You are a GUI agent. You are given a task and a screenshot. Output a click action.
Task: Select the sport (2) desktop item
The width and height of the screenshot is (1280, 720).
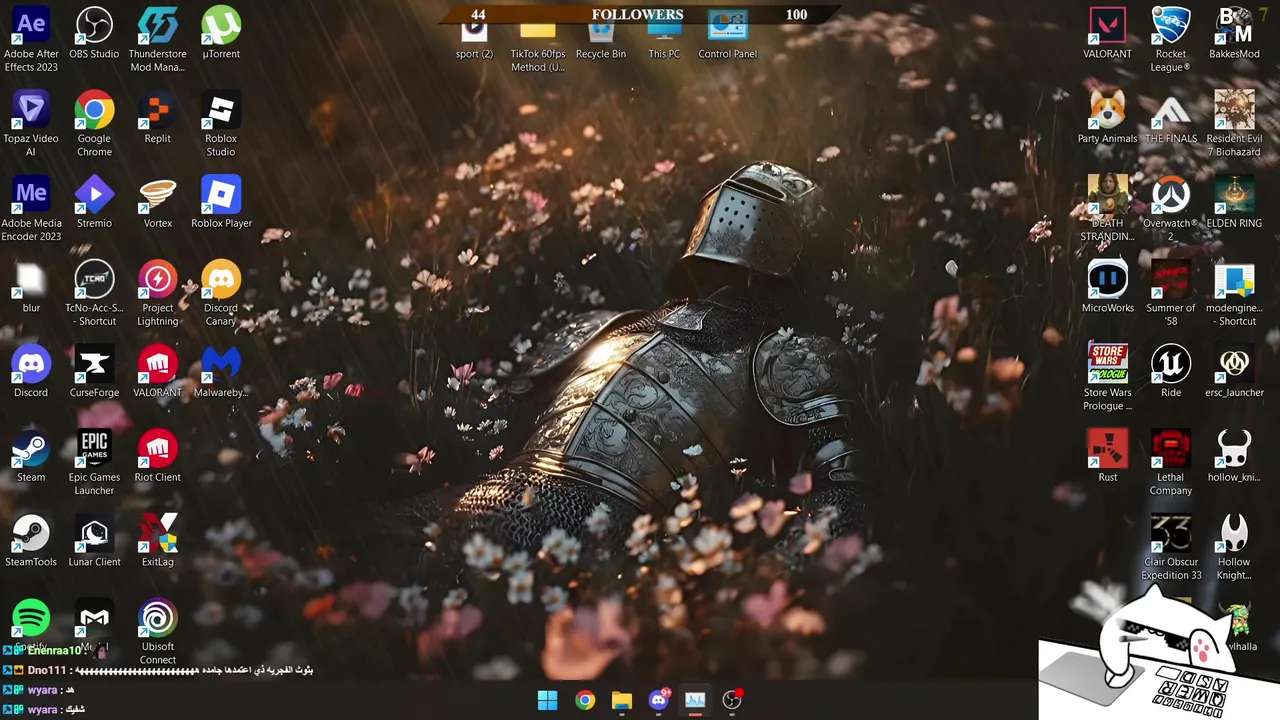click(474, 40)
